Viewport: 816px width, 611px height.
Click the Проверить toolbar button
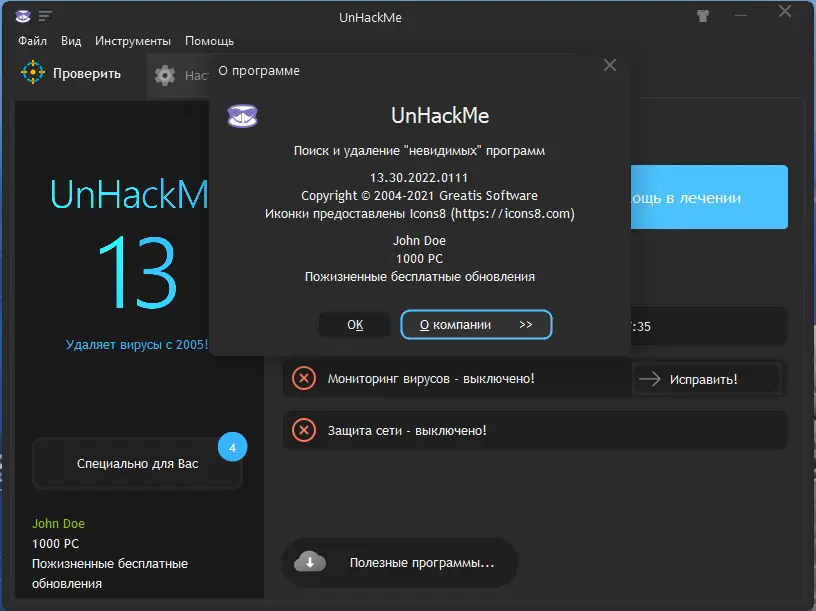tap(72, 73)
